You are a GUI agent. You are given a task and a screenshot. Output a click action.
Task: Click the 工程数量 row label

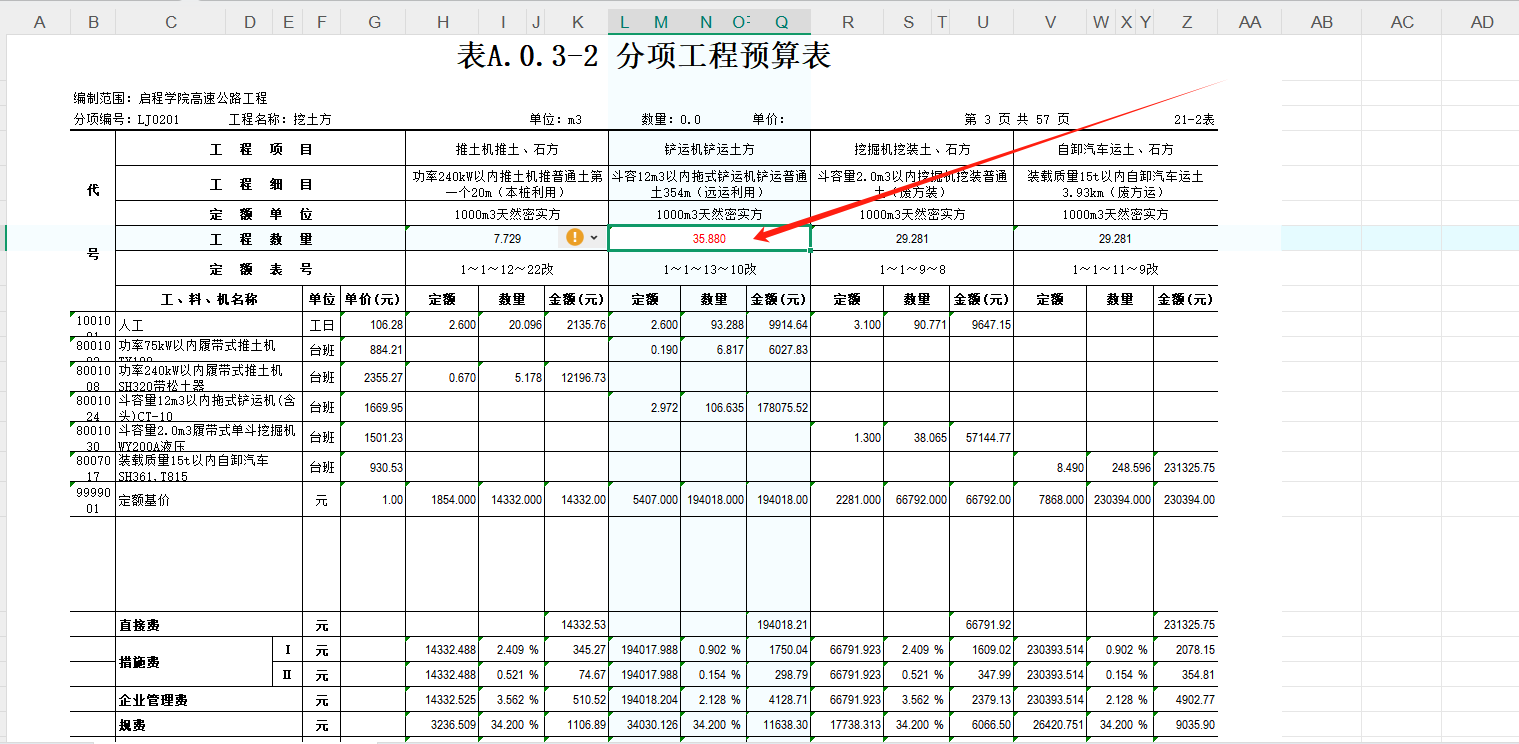click(x=261, y=239)
